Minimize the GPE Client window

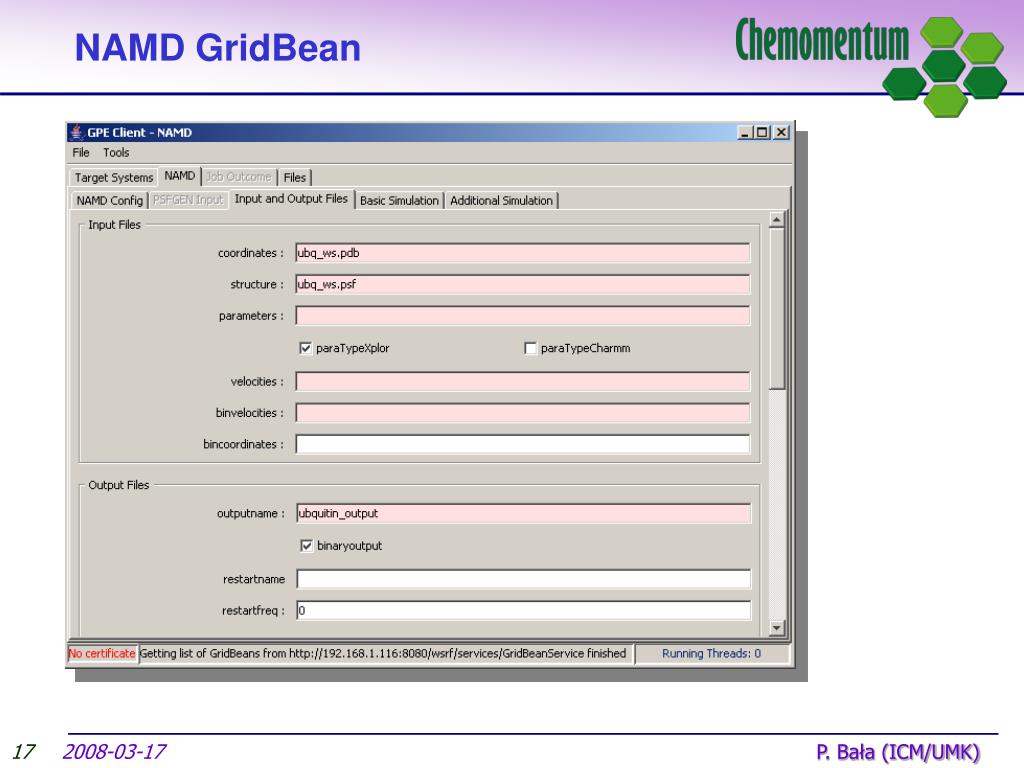pyautogui.click(x=744, y=133)
